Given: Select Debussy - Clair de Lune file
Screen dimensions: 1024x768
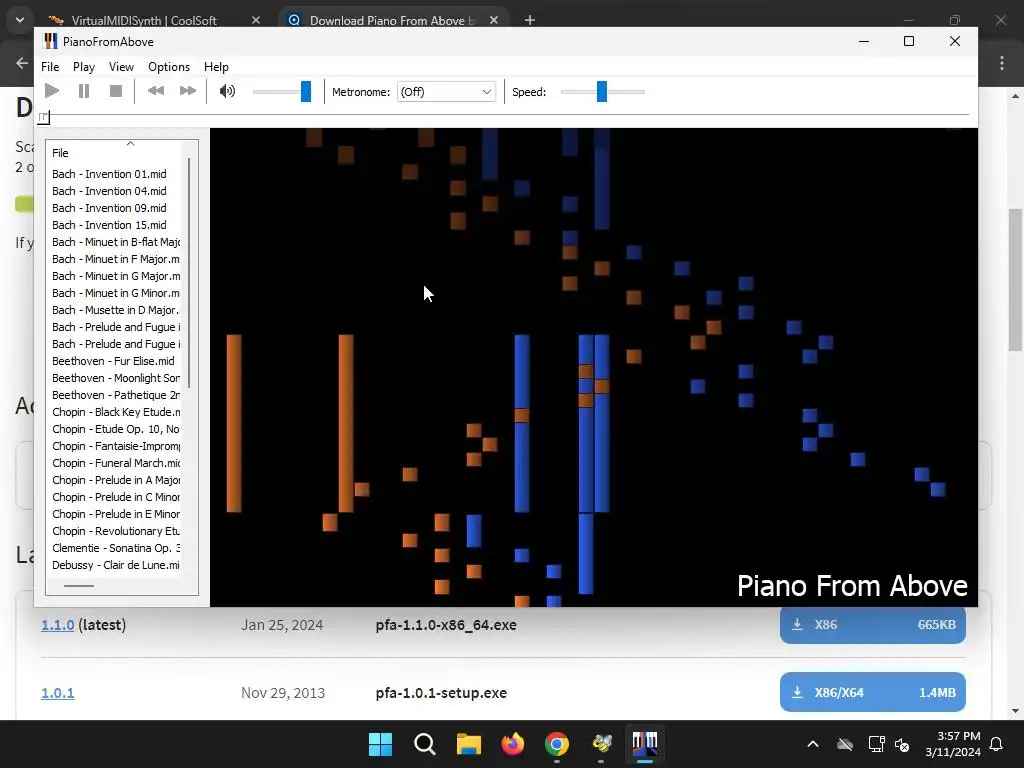Looking at the screenshot, I should 116,564.
